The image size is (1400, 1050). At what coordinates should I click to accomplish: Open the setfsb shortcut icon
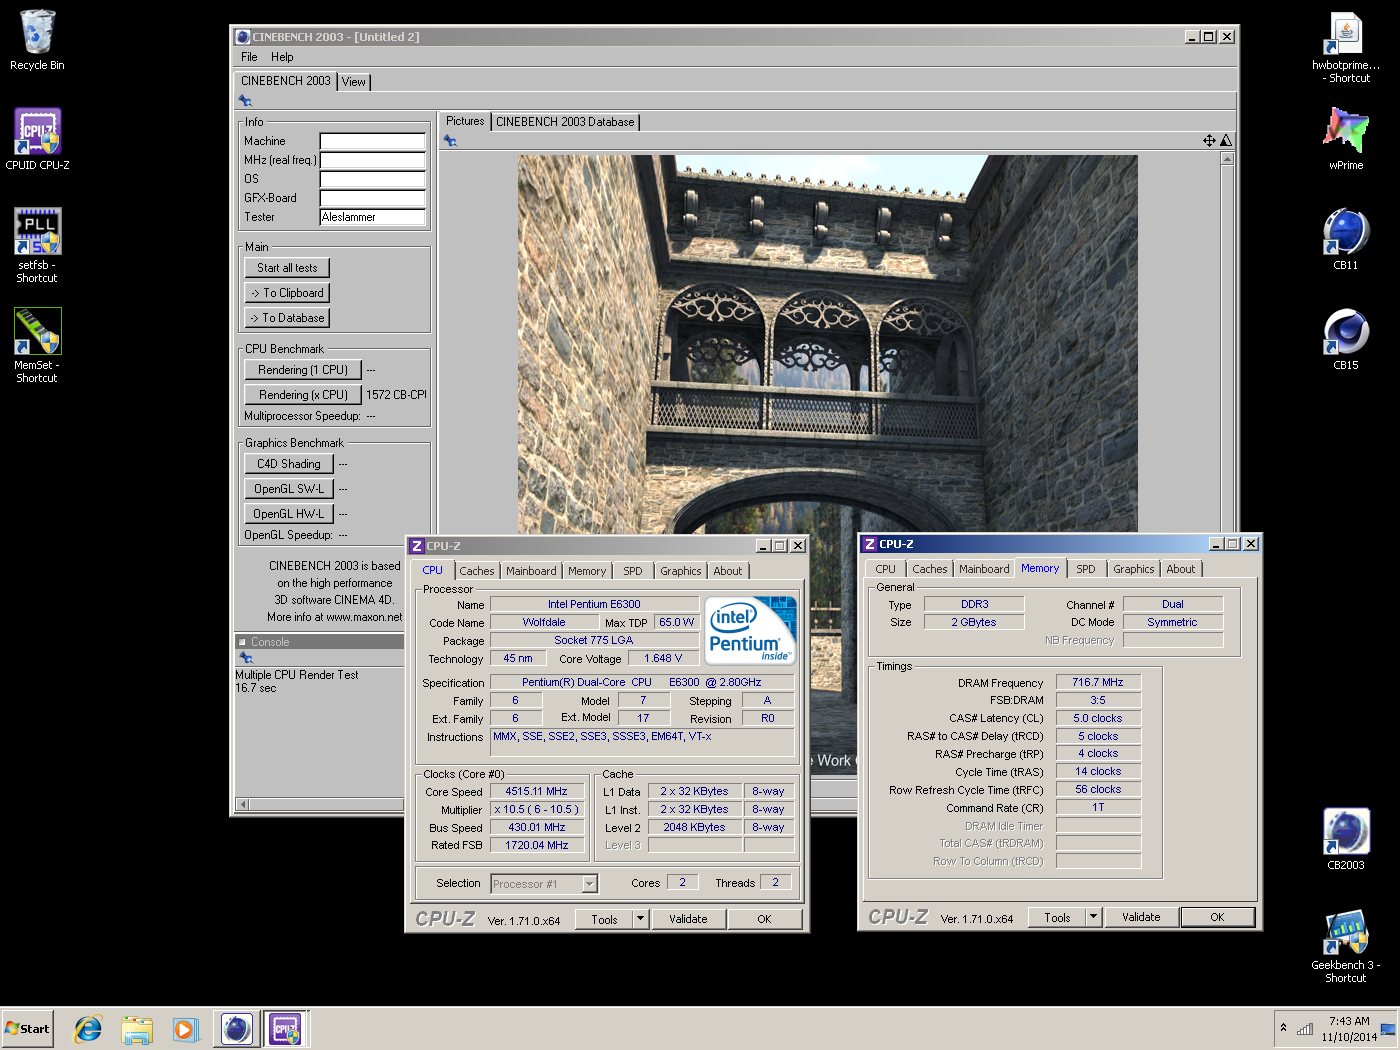[37, 245]
